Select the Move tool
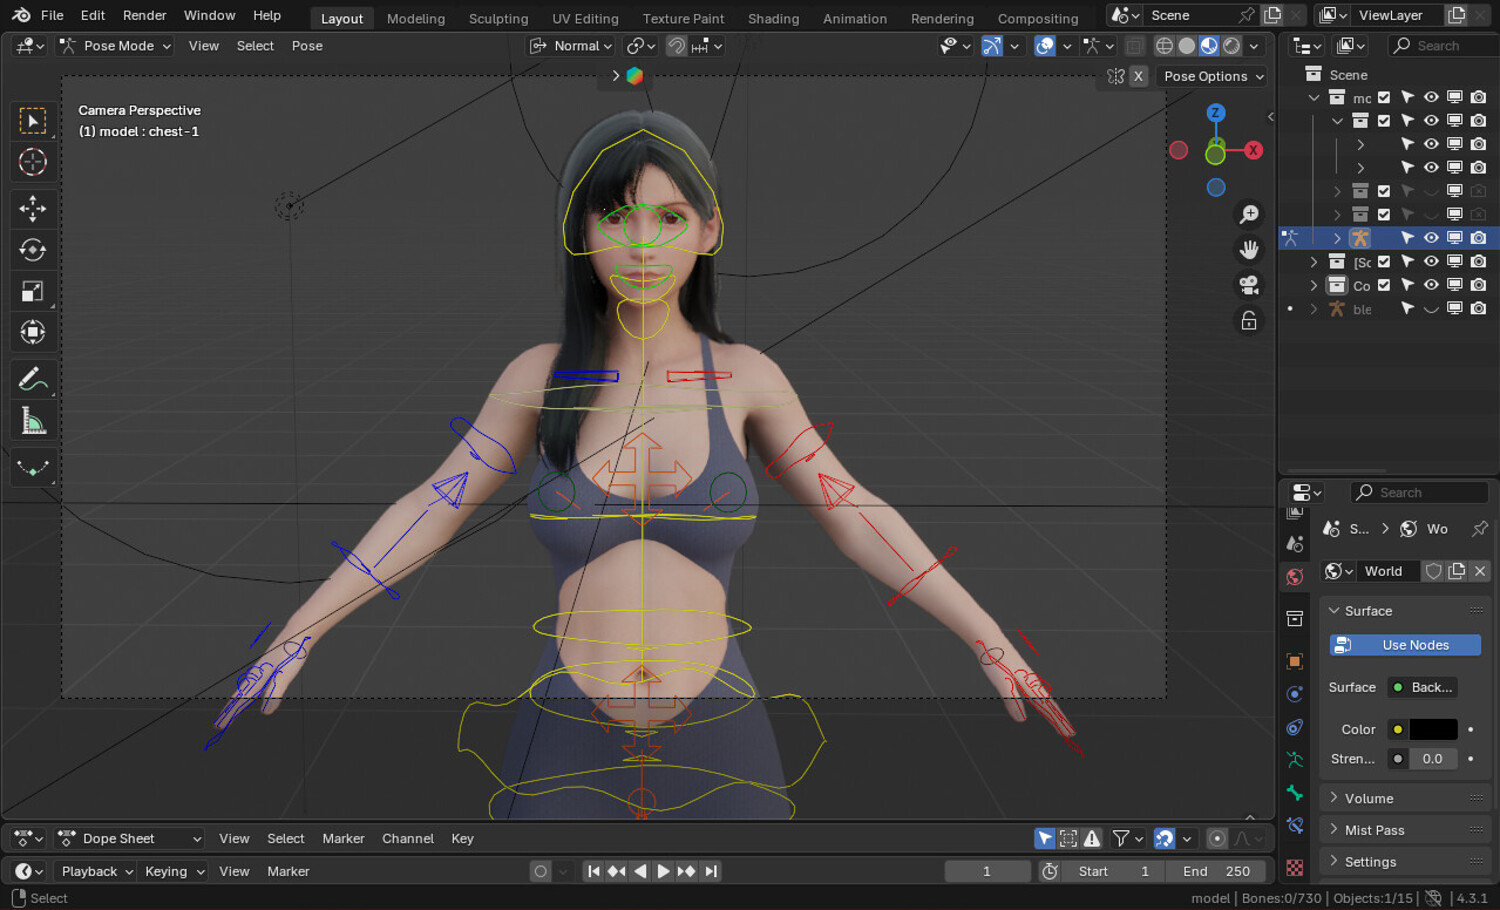 (x=33, y=208)
